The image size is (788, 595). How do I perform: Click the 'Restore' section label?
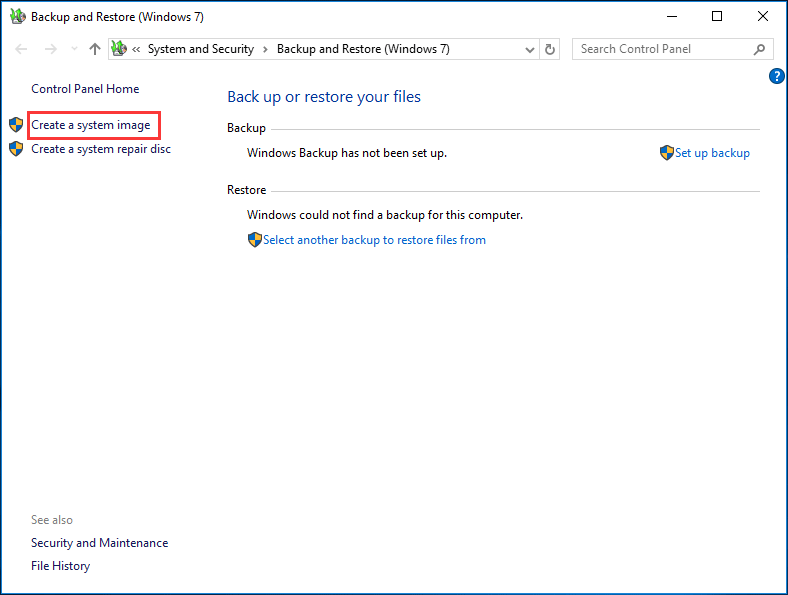pyautogui.click(x=246, y=190)
